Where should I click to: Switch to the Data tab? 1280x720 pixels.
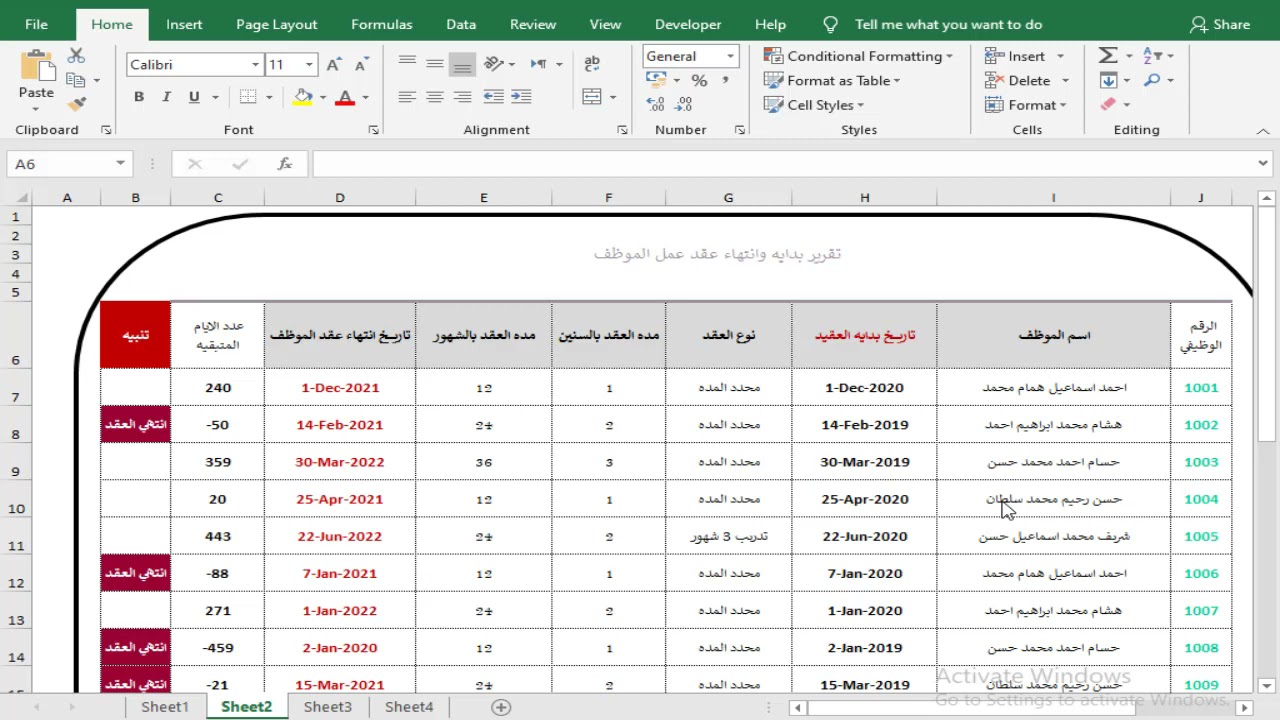(x=461, y=24)
